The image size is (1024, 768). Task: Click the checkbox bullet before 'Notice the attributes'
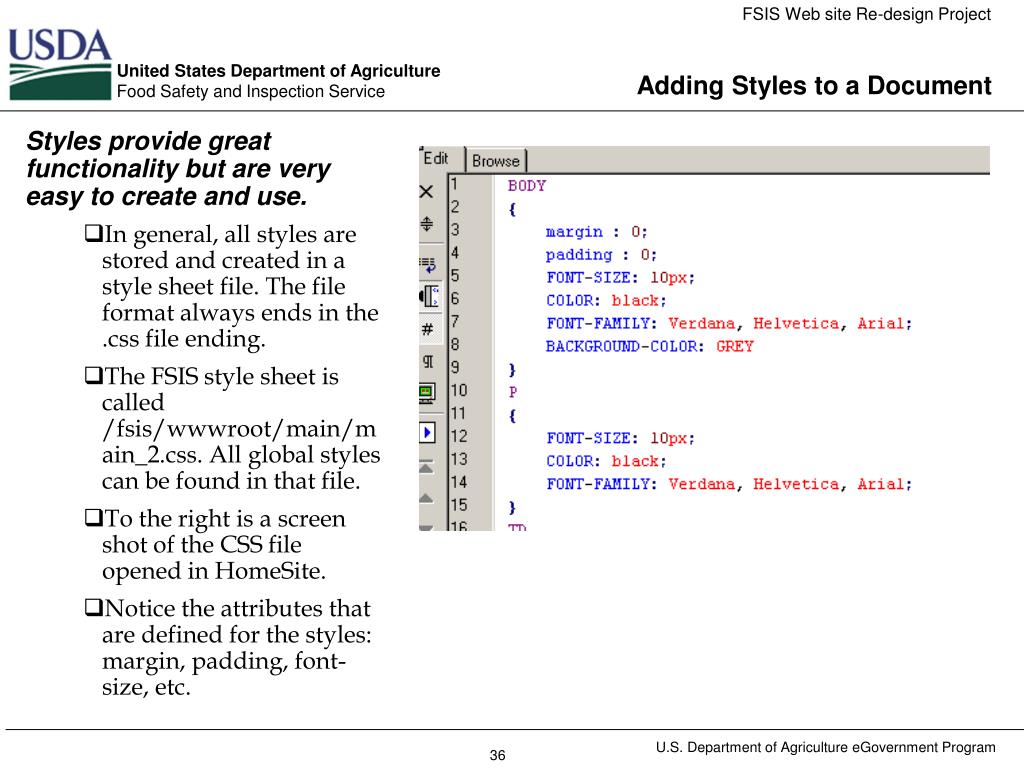click(x=93, y=607)
